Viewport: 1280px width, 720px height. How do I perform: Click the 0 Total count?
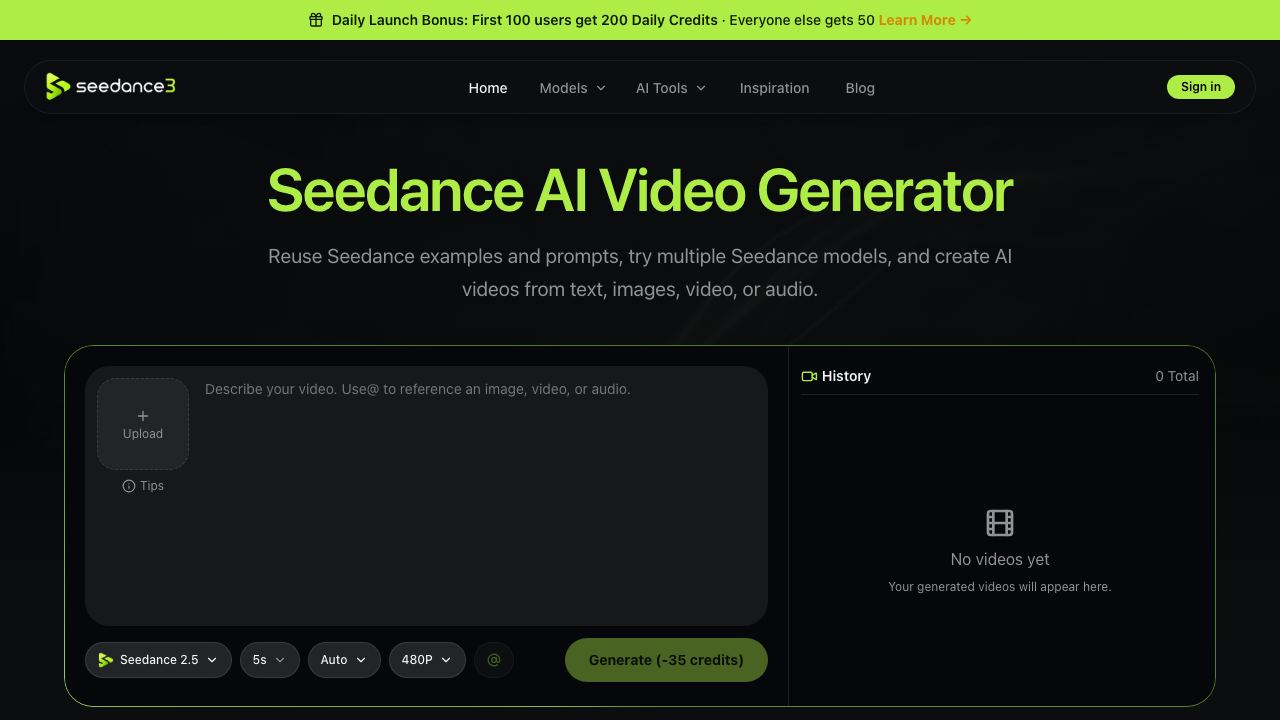tap(1177, 376)
